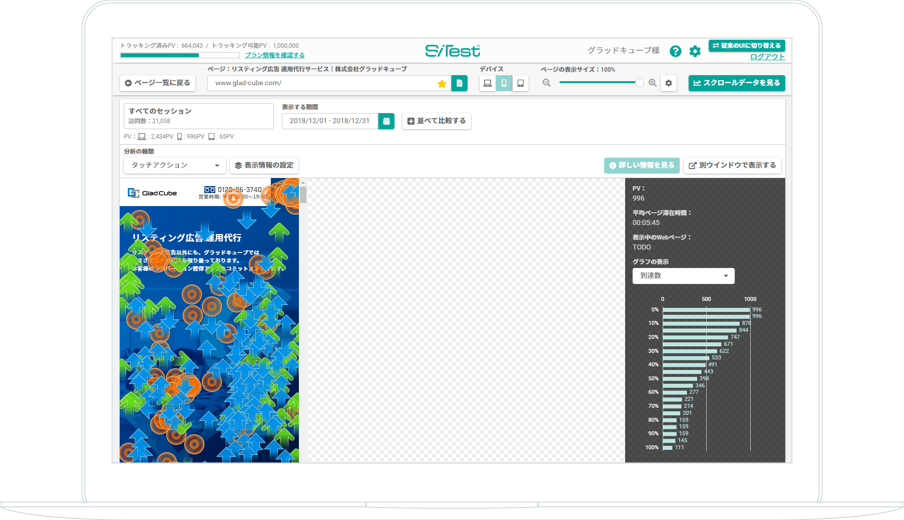Open display size settings gear button

(669, 83)
